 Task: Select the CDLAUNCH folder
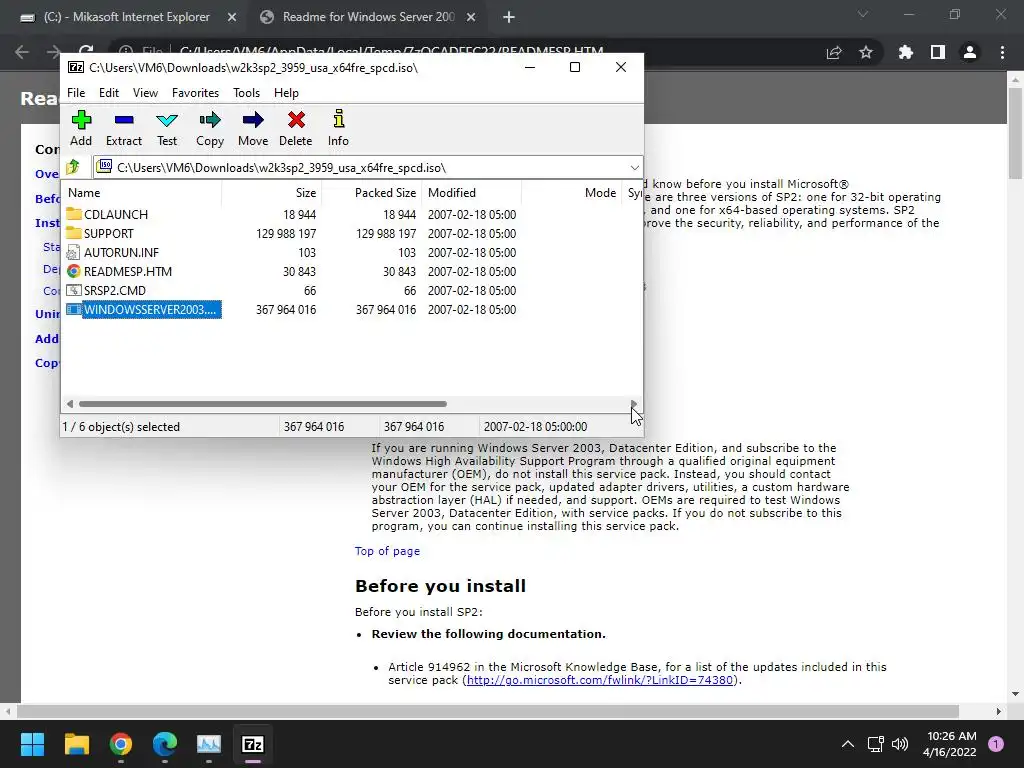click(107, 214)
